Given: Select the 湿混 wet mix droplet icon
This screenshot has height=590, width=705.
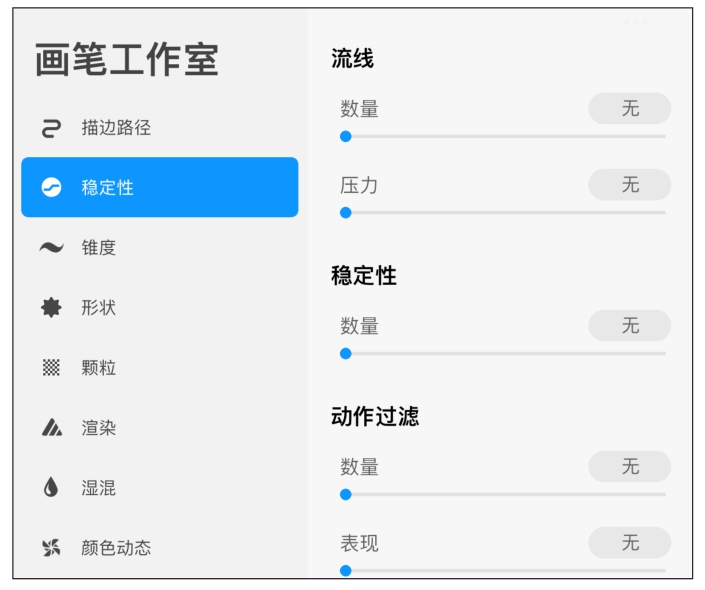Looking at the screenshot, I should coord(51,487).
